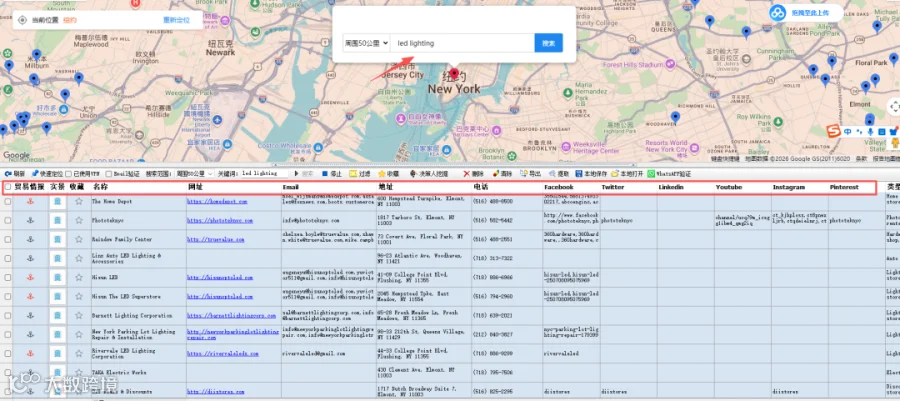Open street view icon for Phototokyo row
The height and width of the screenshot is (401, 900).
tap(57, 220)
